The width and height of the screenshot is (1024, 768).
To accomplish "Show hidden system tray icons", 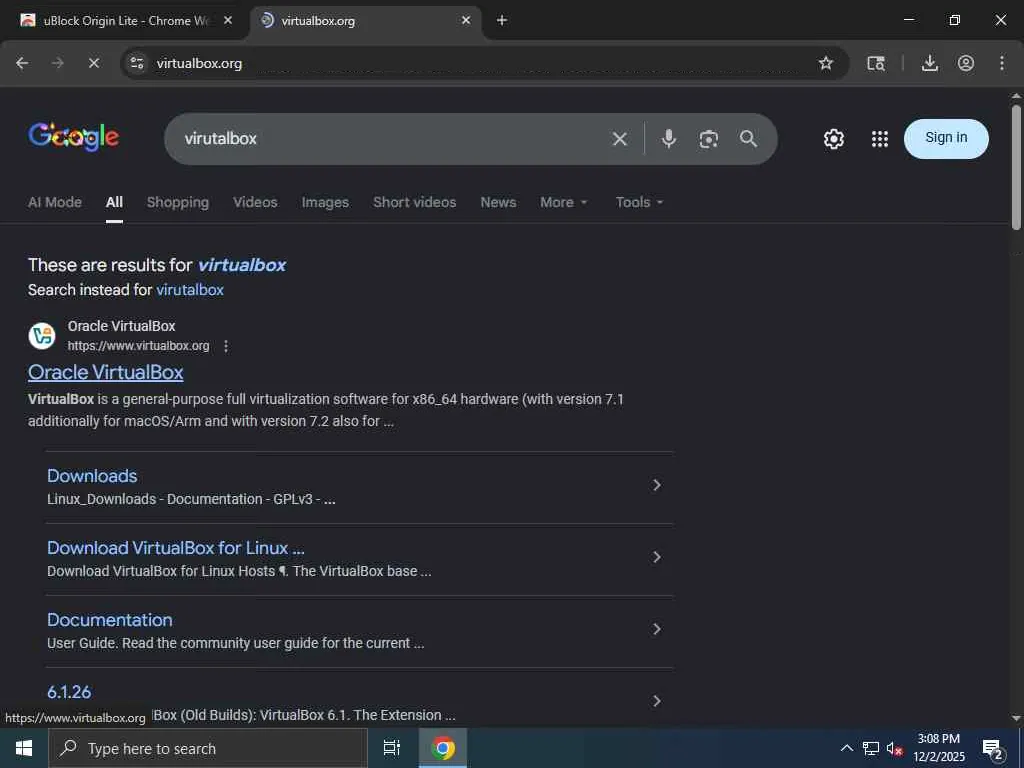I will (846, 748).
